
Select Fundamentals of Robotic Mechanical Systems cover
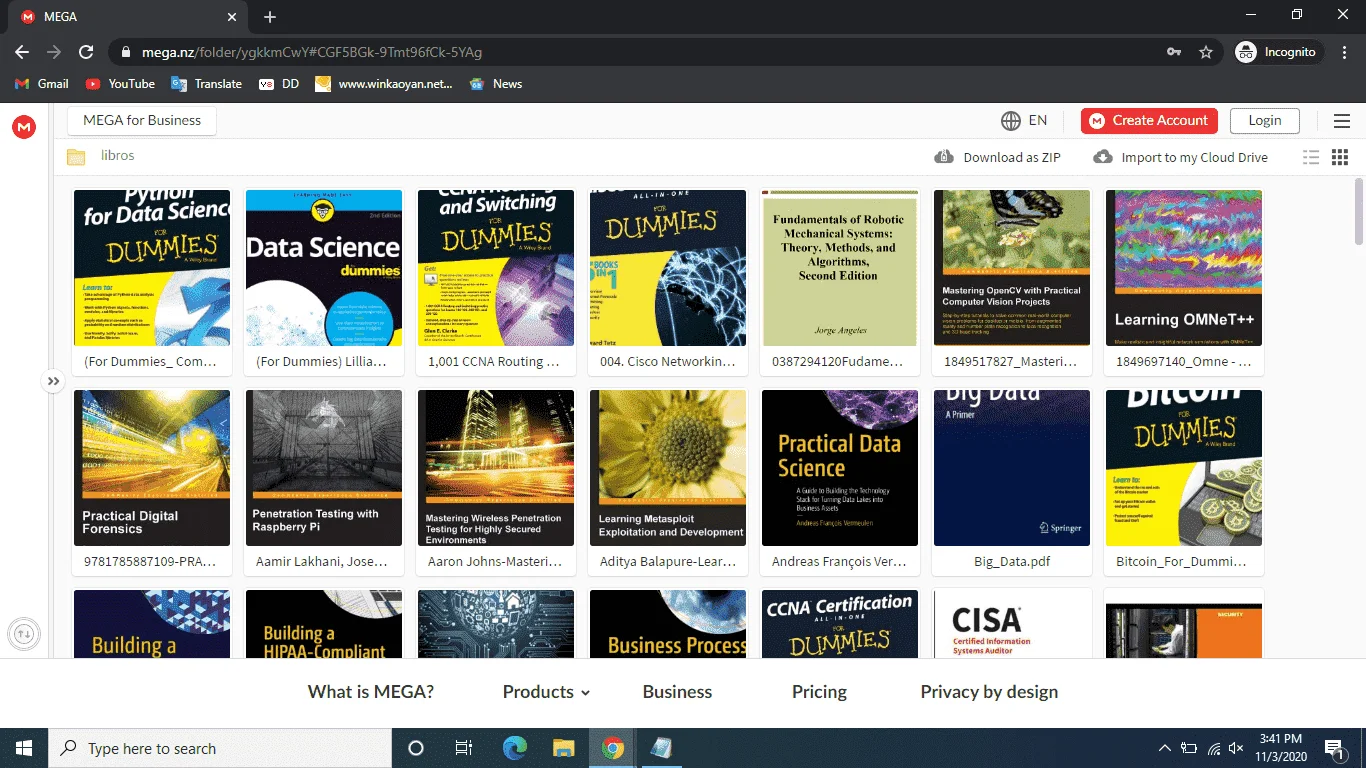(840, 268)
